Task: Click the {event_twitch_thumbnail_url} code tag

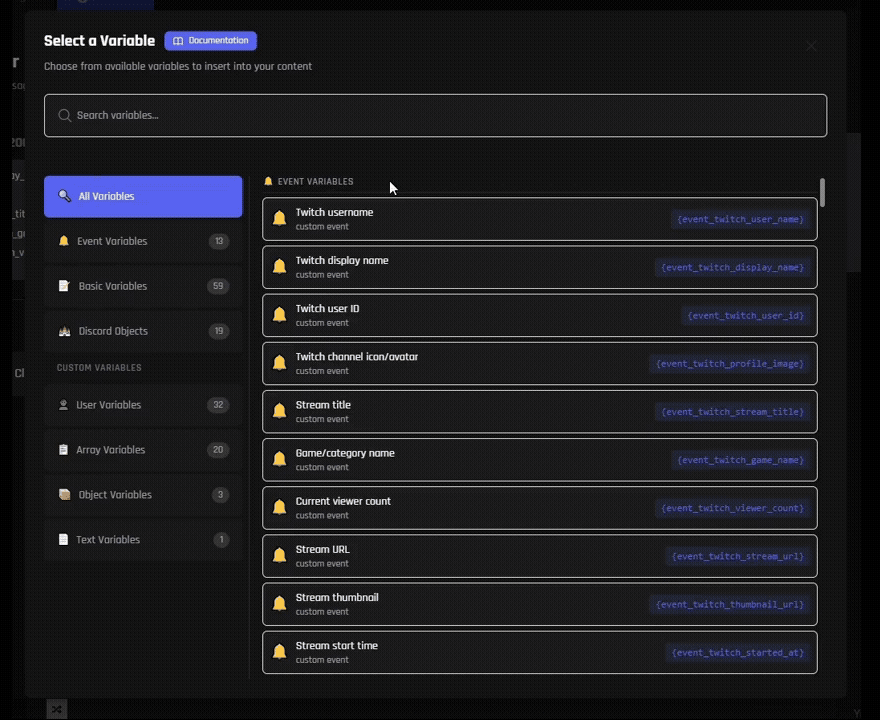Action: pyautogui.click(x=730, y=605)
